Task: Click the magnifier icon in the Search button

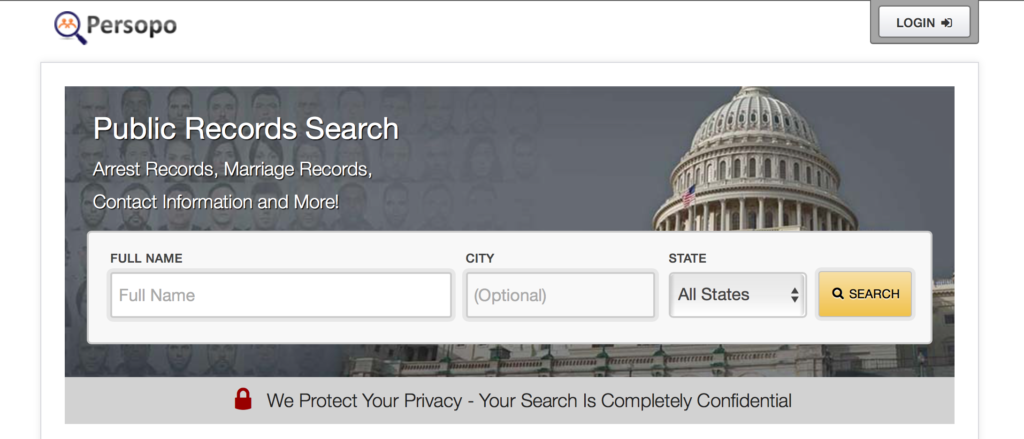Action: pos(838,294)
